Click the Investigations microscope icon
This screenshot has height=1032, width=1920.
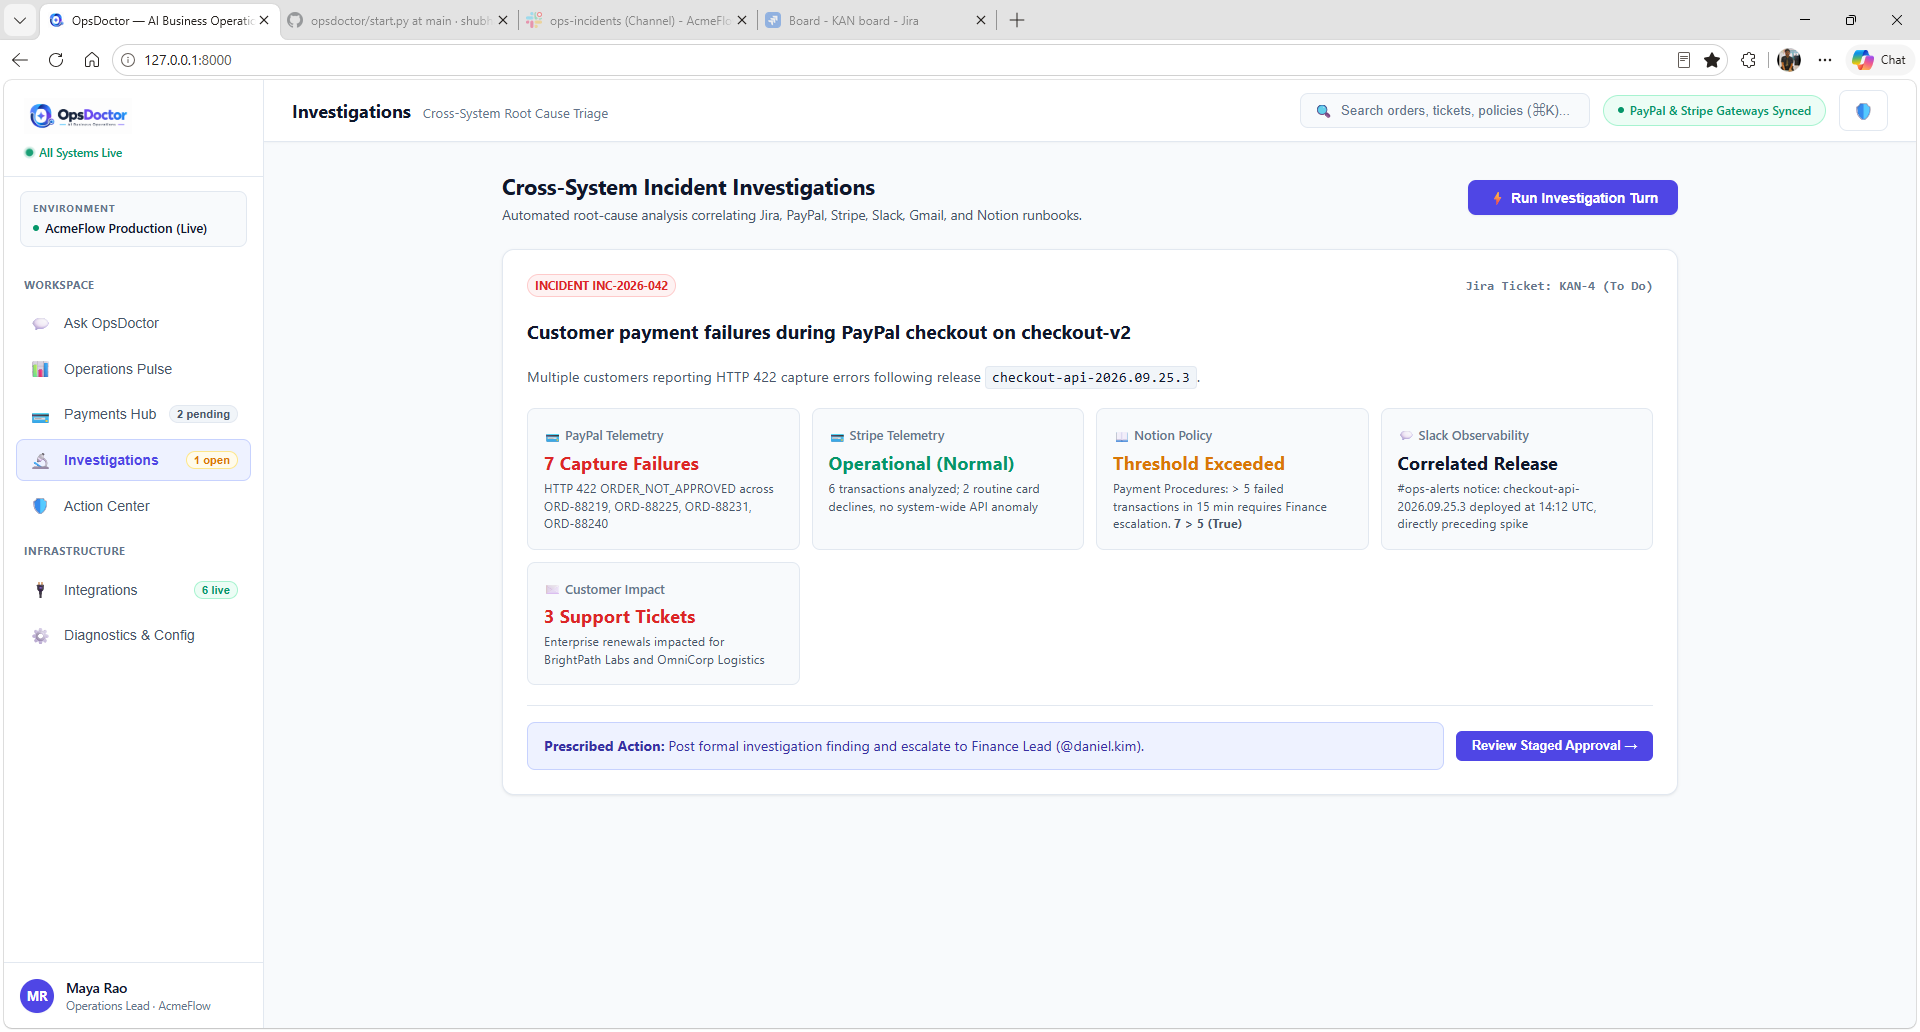pyautogui.click(x=40, y=461)
